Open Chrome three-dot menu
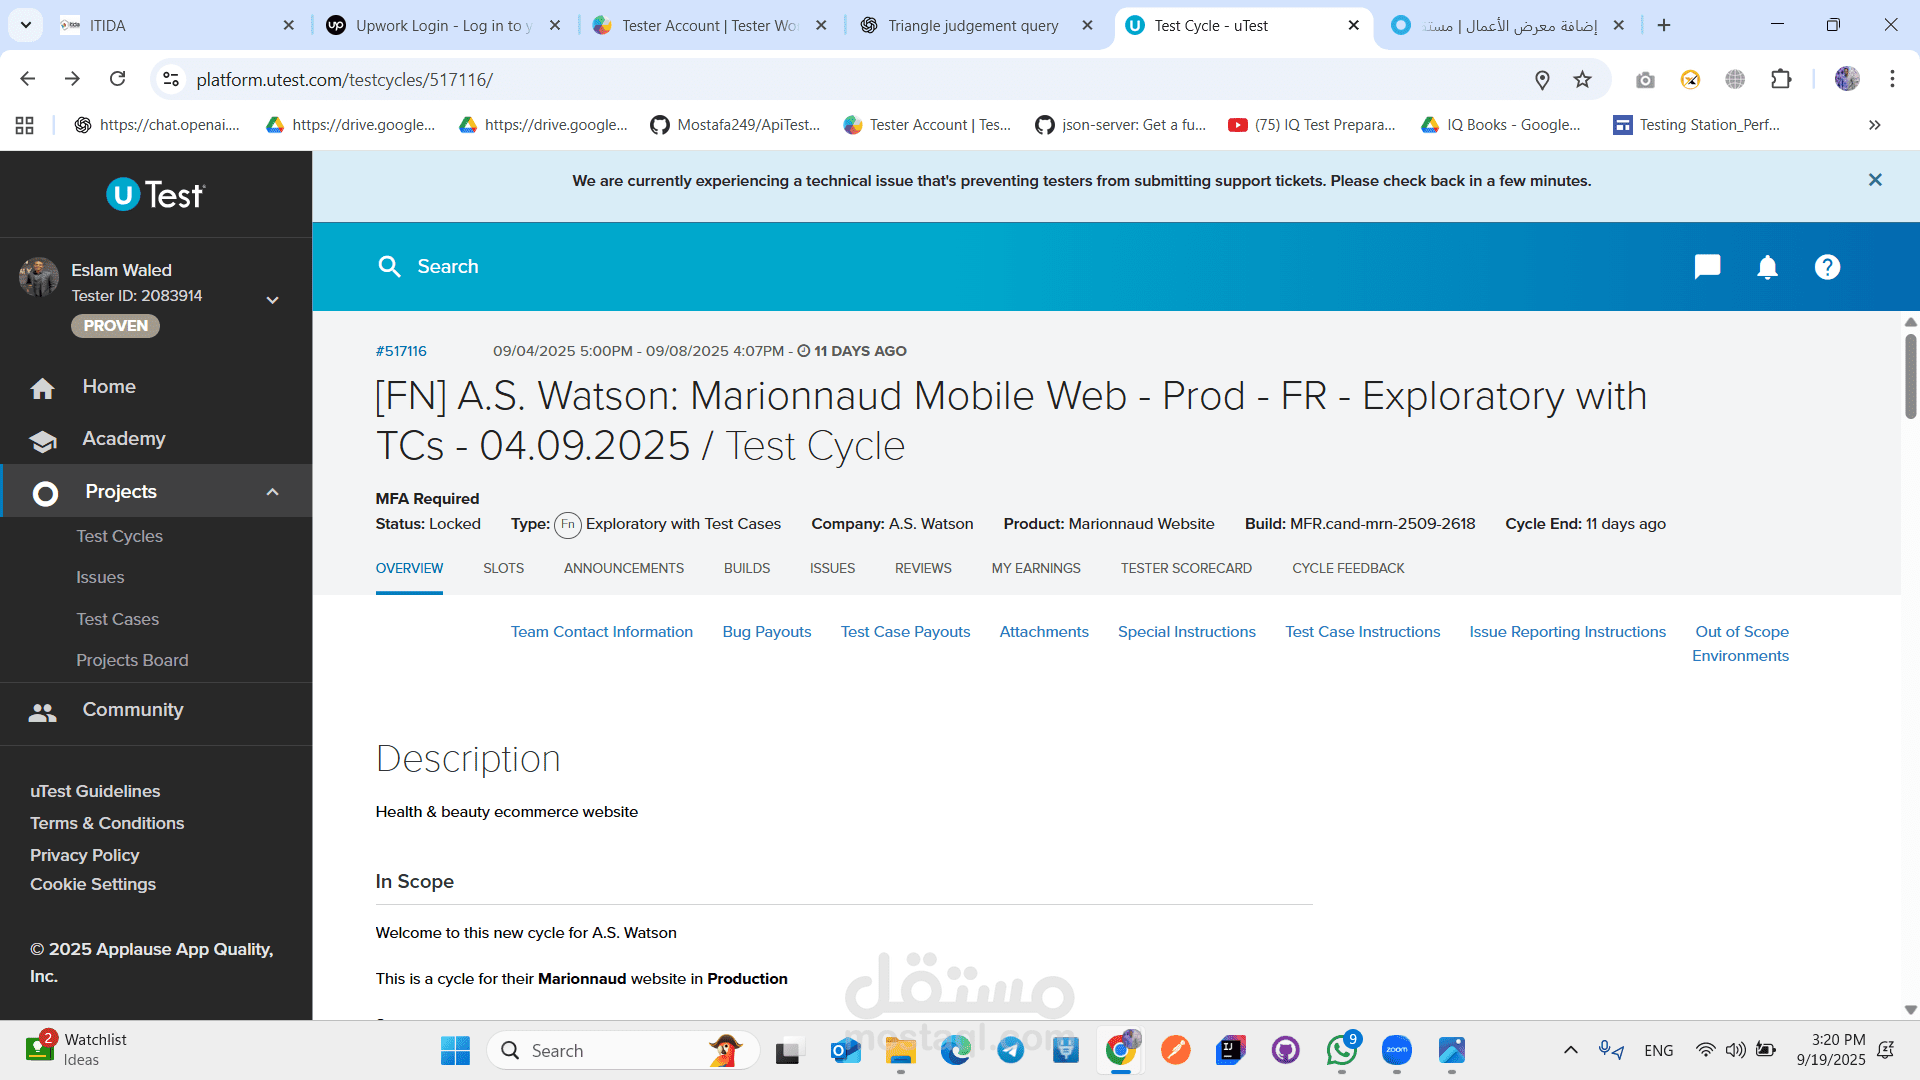Viewport: 1920px width, 1080px height. click(x=1892, y=79)
